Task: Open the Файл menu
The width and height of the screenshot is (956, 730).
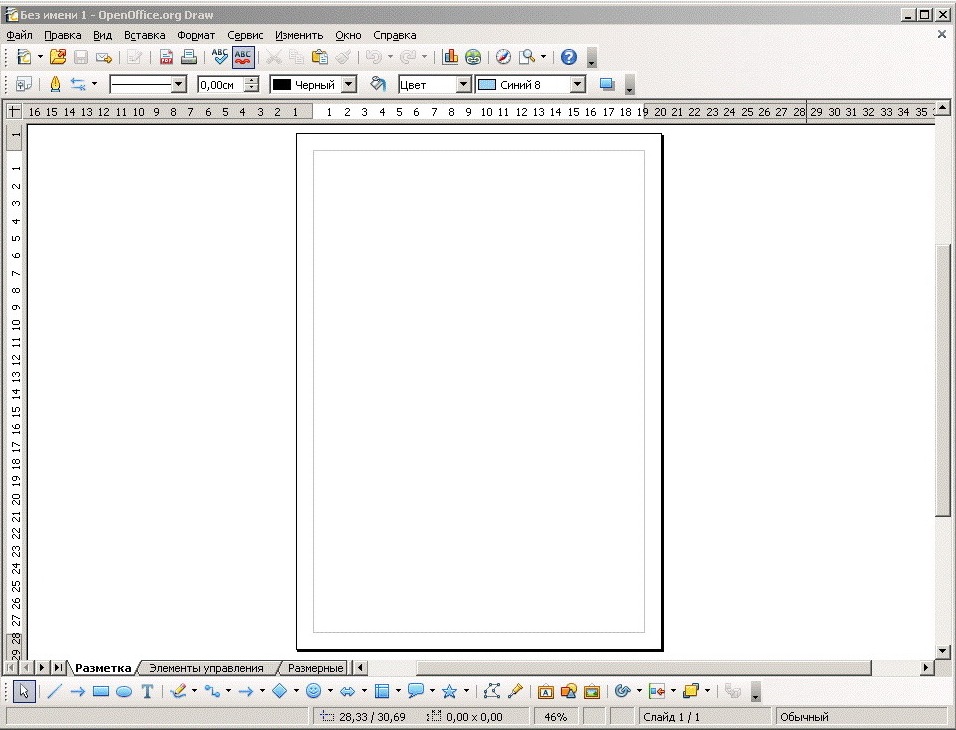Action: pos(20,35)
